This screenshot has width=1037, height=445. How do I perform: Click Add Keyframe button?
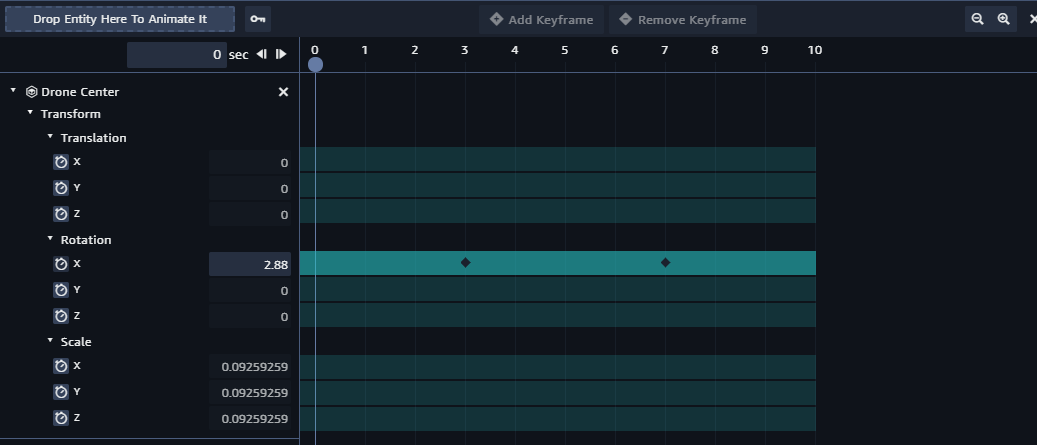coord(541,20)
